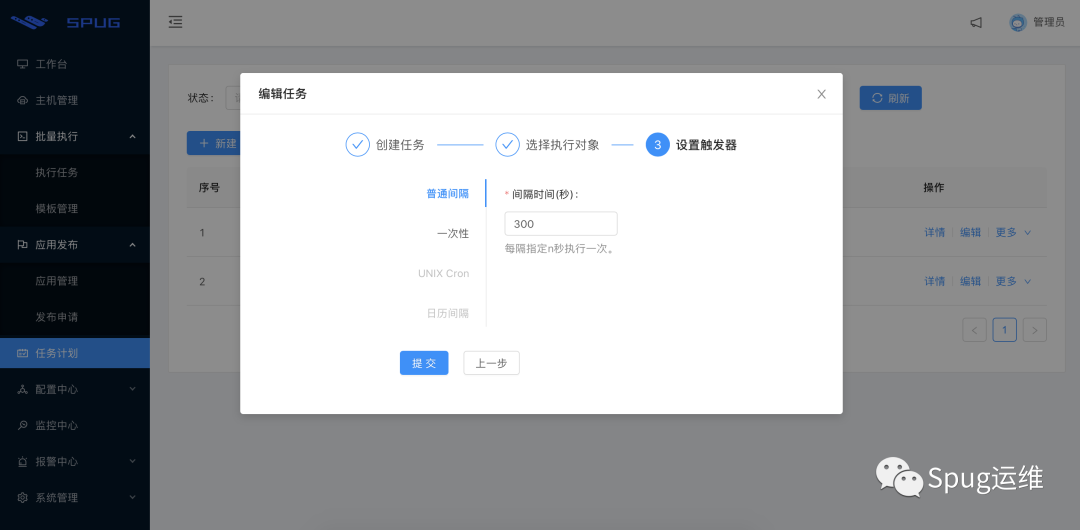Close the 编辑任务 dialog with X

click(821, 94)
